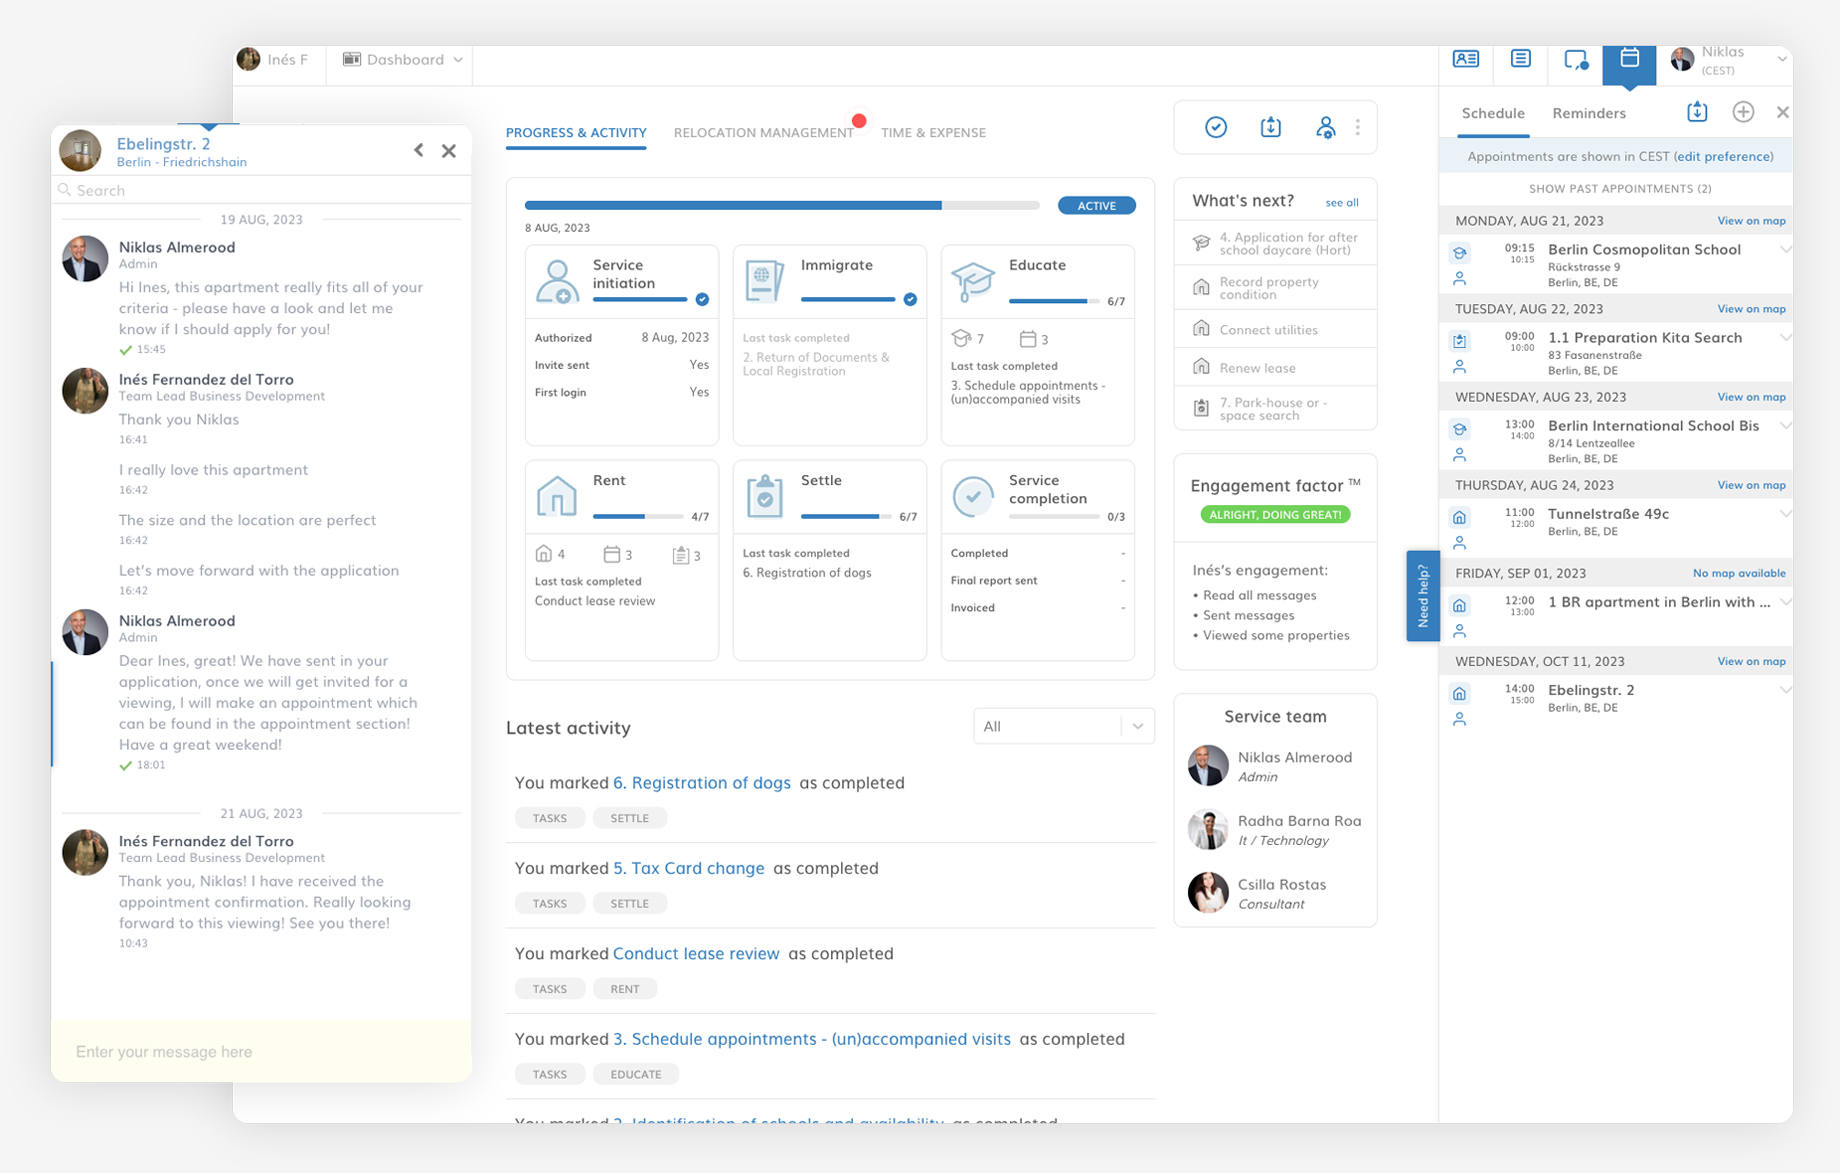Expand the Ebelingstr. 2 appointment entry
1840x1173 pixels.
click(x=1784, y=690)
